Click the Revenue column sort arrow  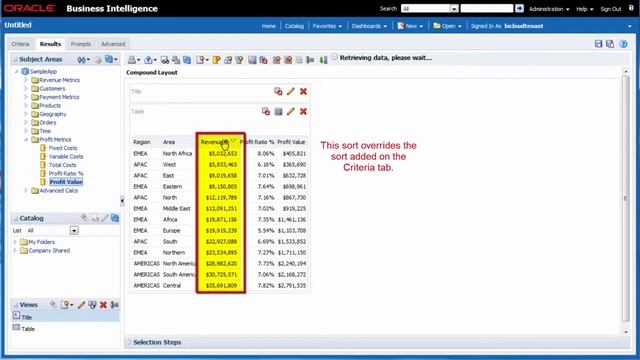pyautogui.click(x=233, y=141)
